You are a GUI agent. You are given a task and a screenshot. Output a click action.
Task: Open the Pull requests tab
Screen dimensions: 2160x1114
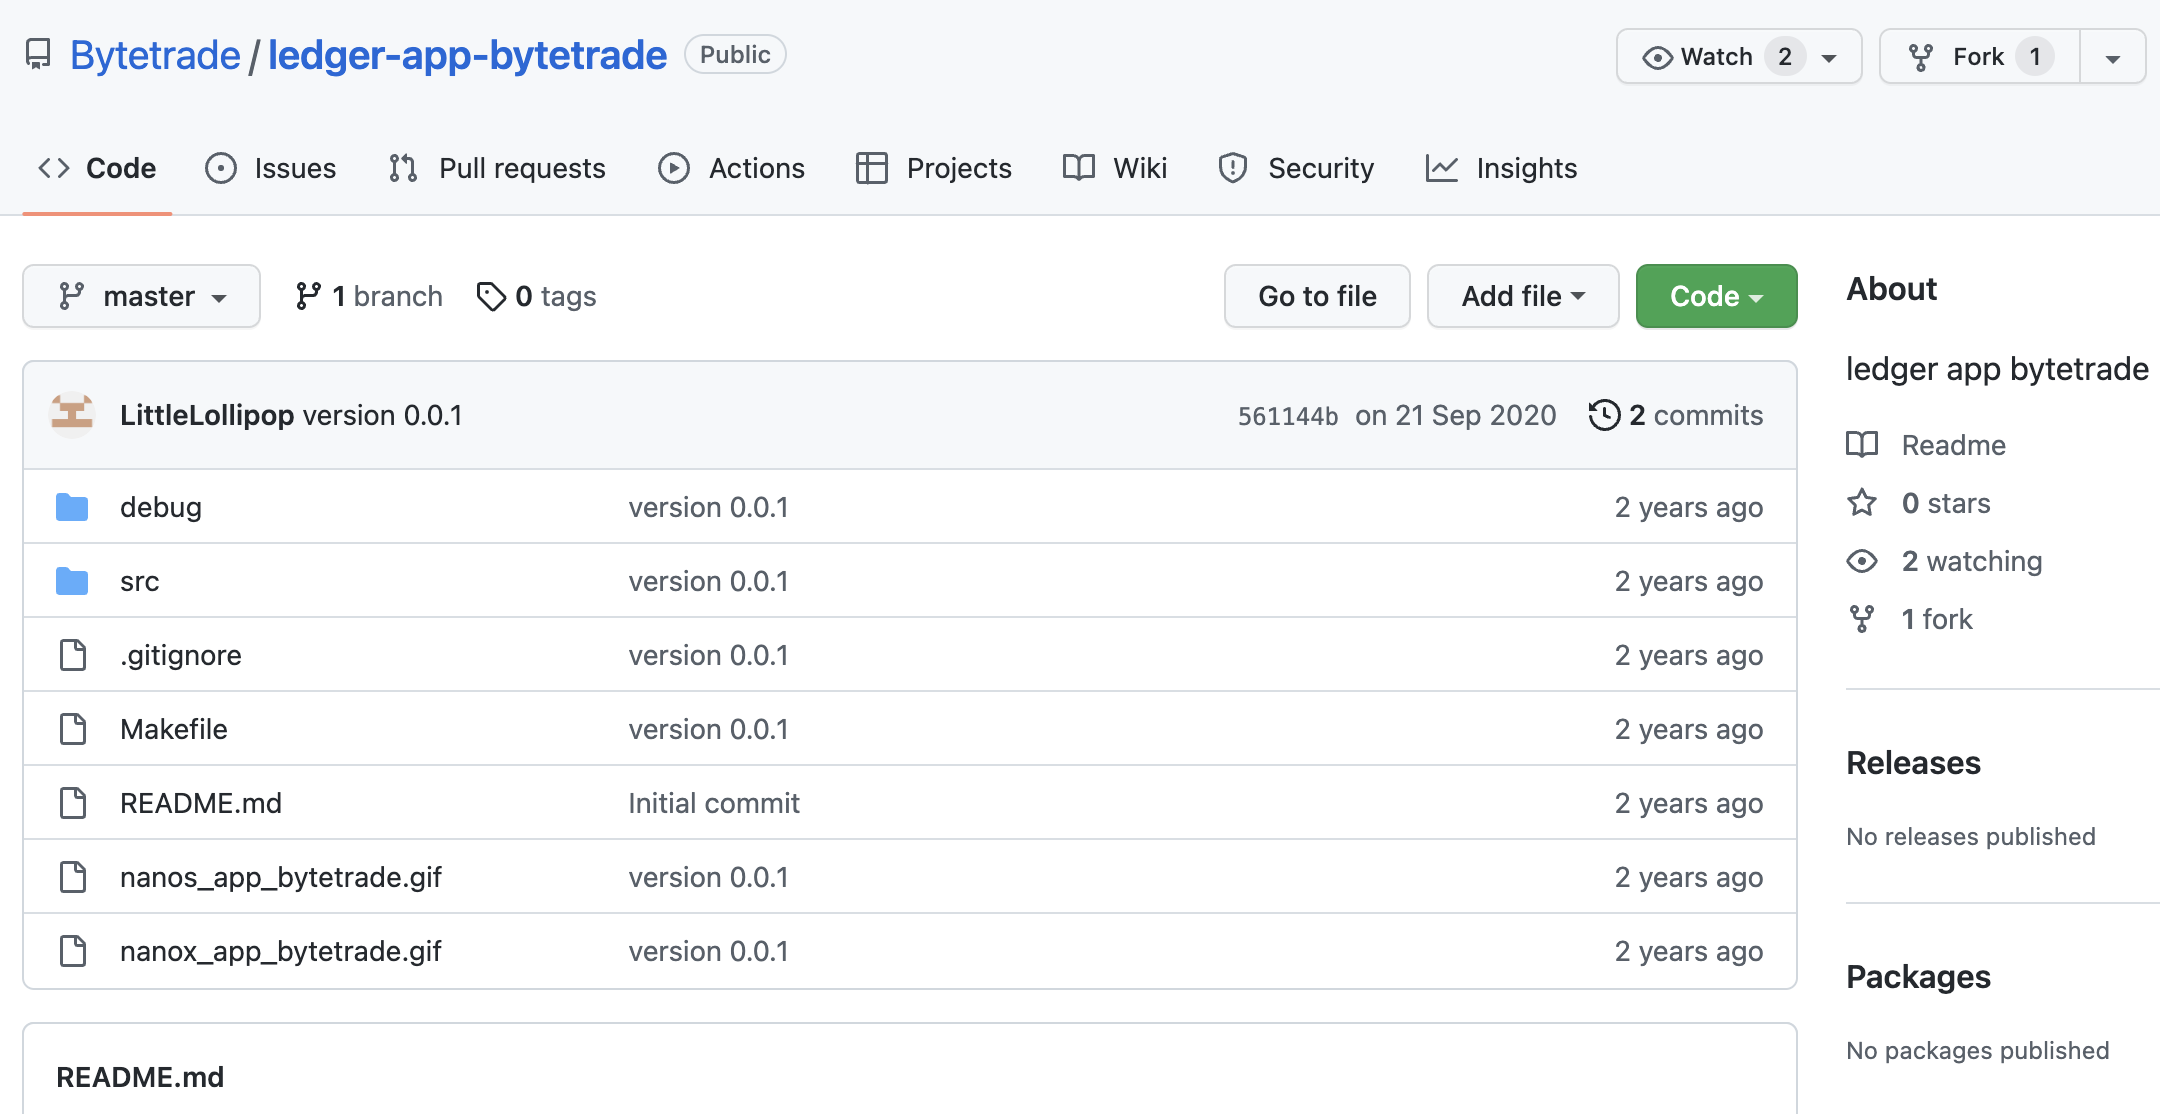click(x=497, y=168)
